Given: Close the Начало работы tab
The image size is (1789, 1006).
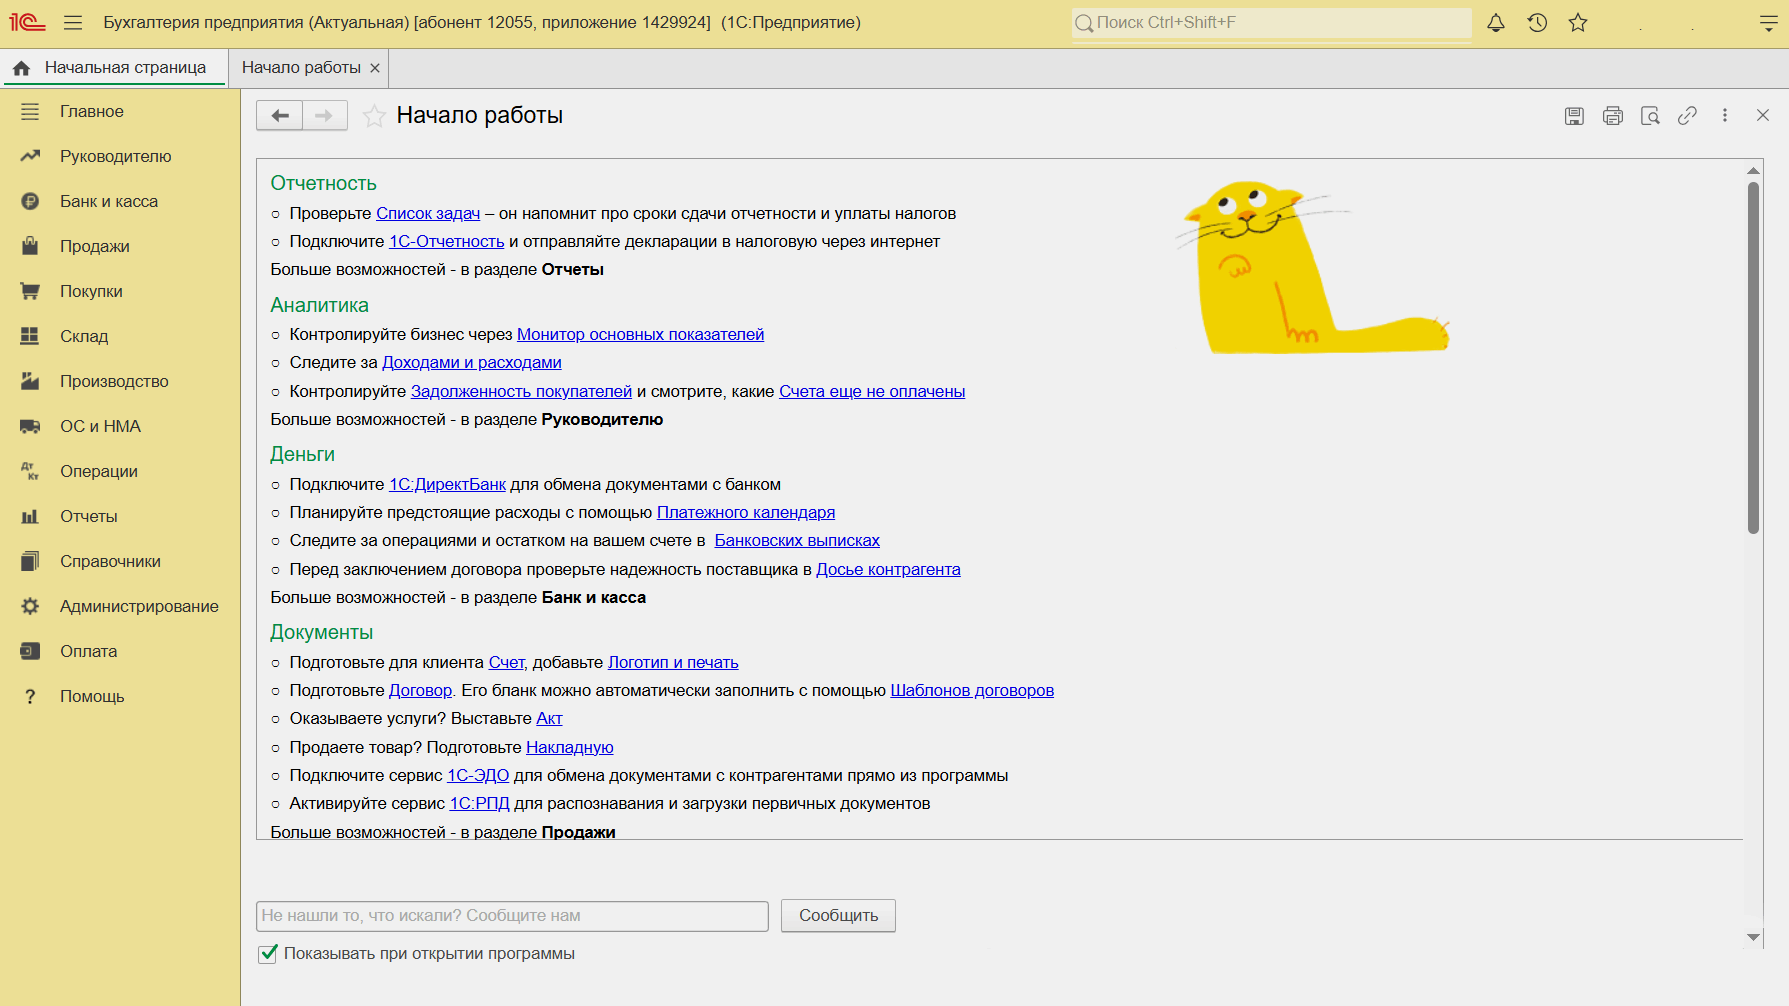Looking at the screenshot, I should pyautogui.click(x=375, y=68).
